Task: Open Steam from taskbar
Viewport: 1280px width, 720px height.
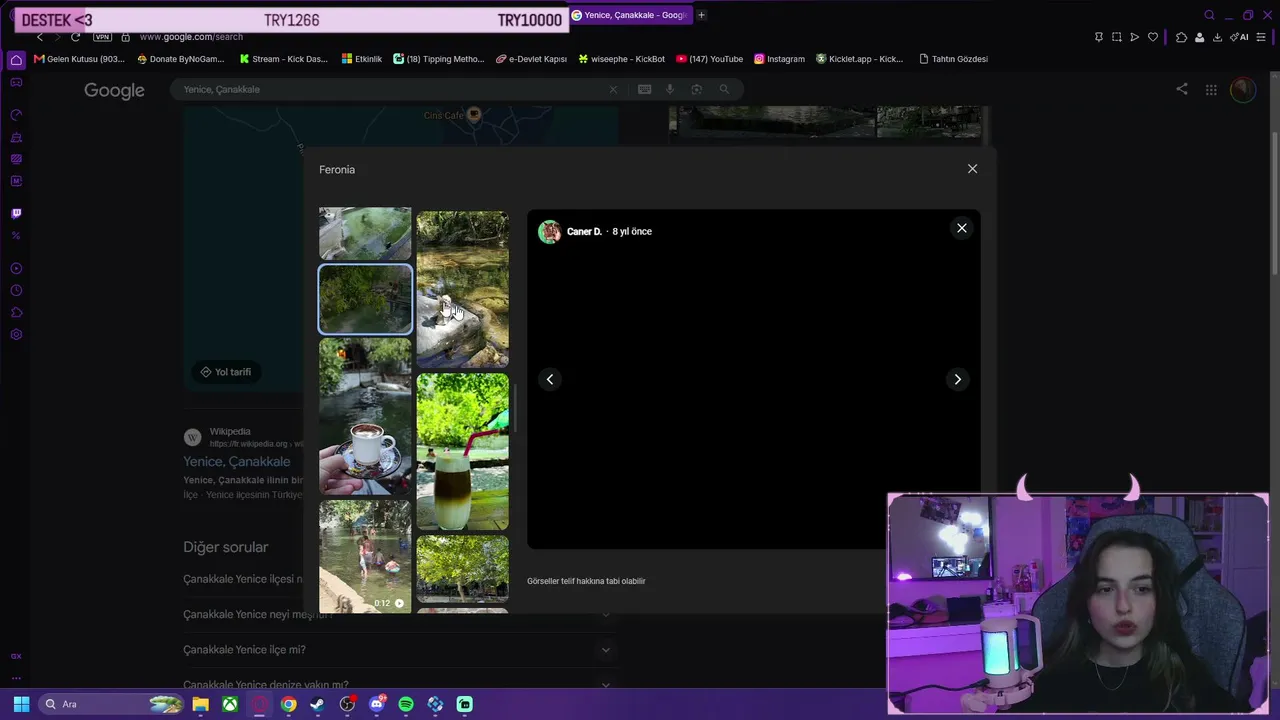Action: point(317,704)
